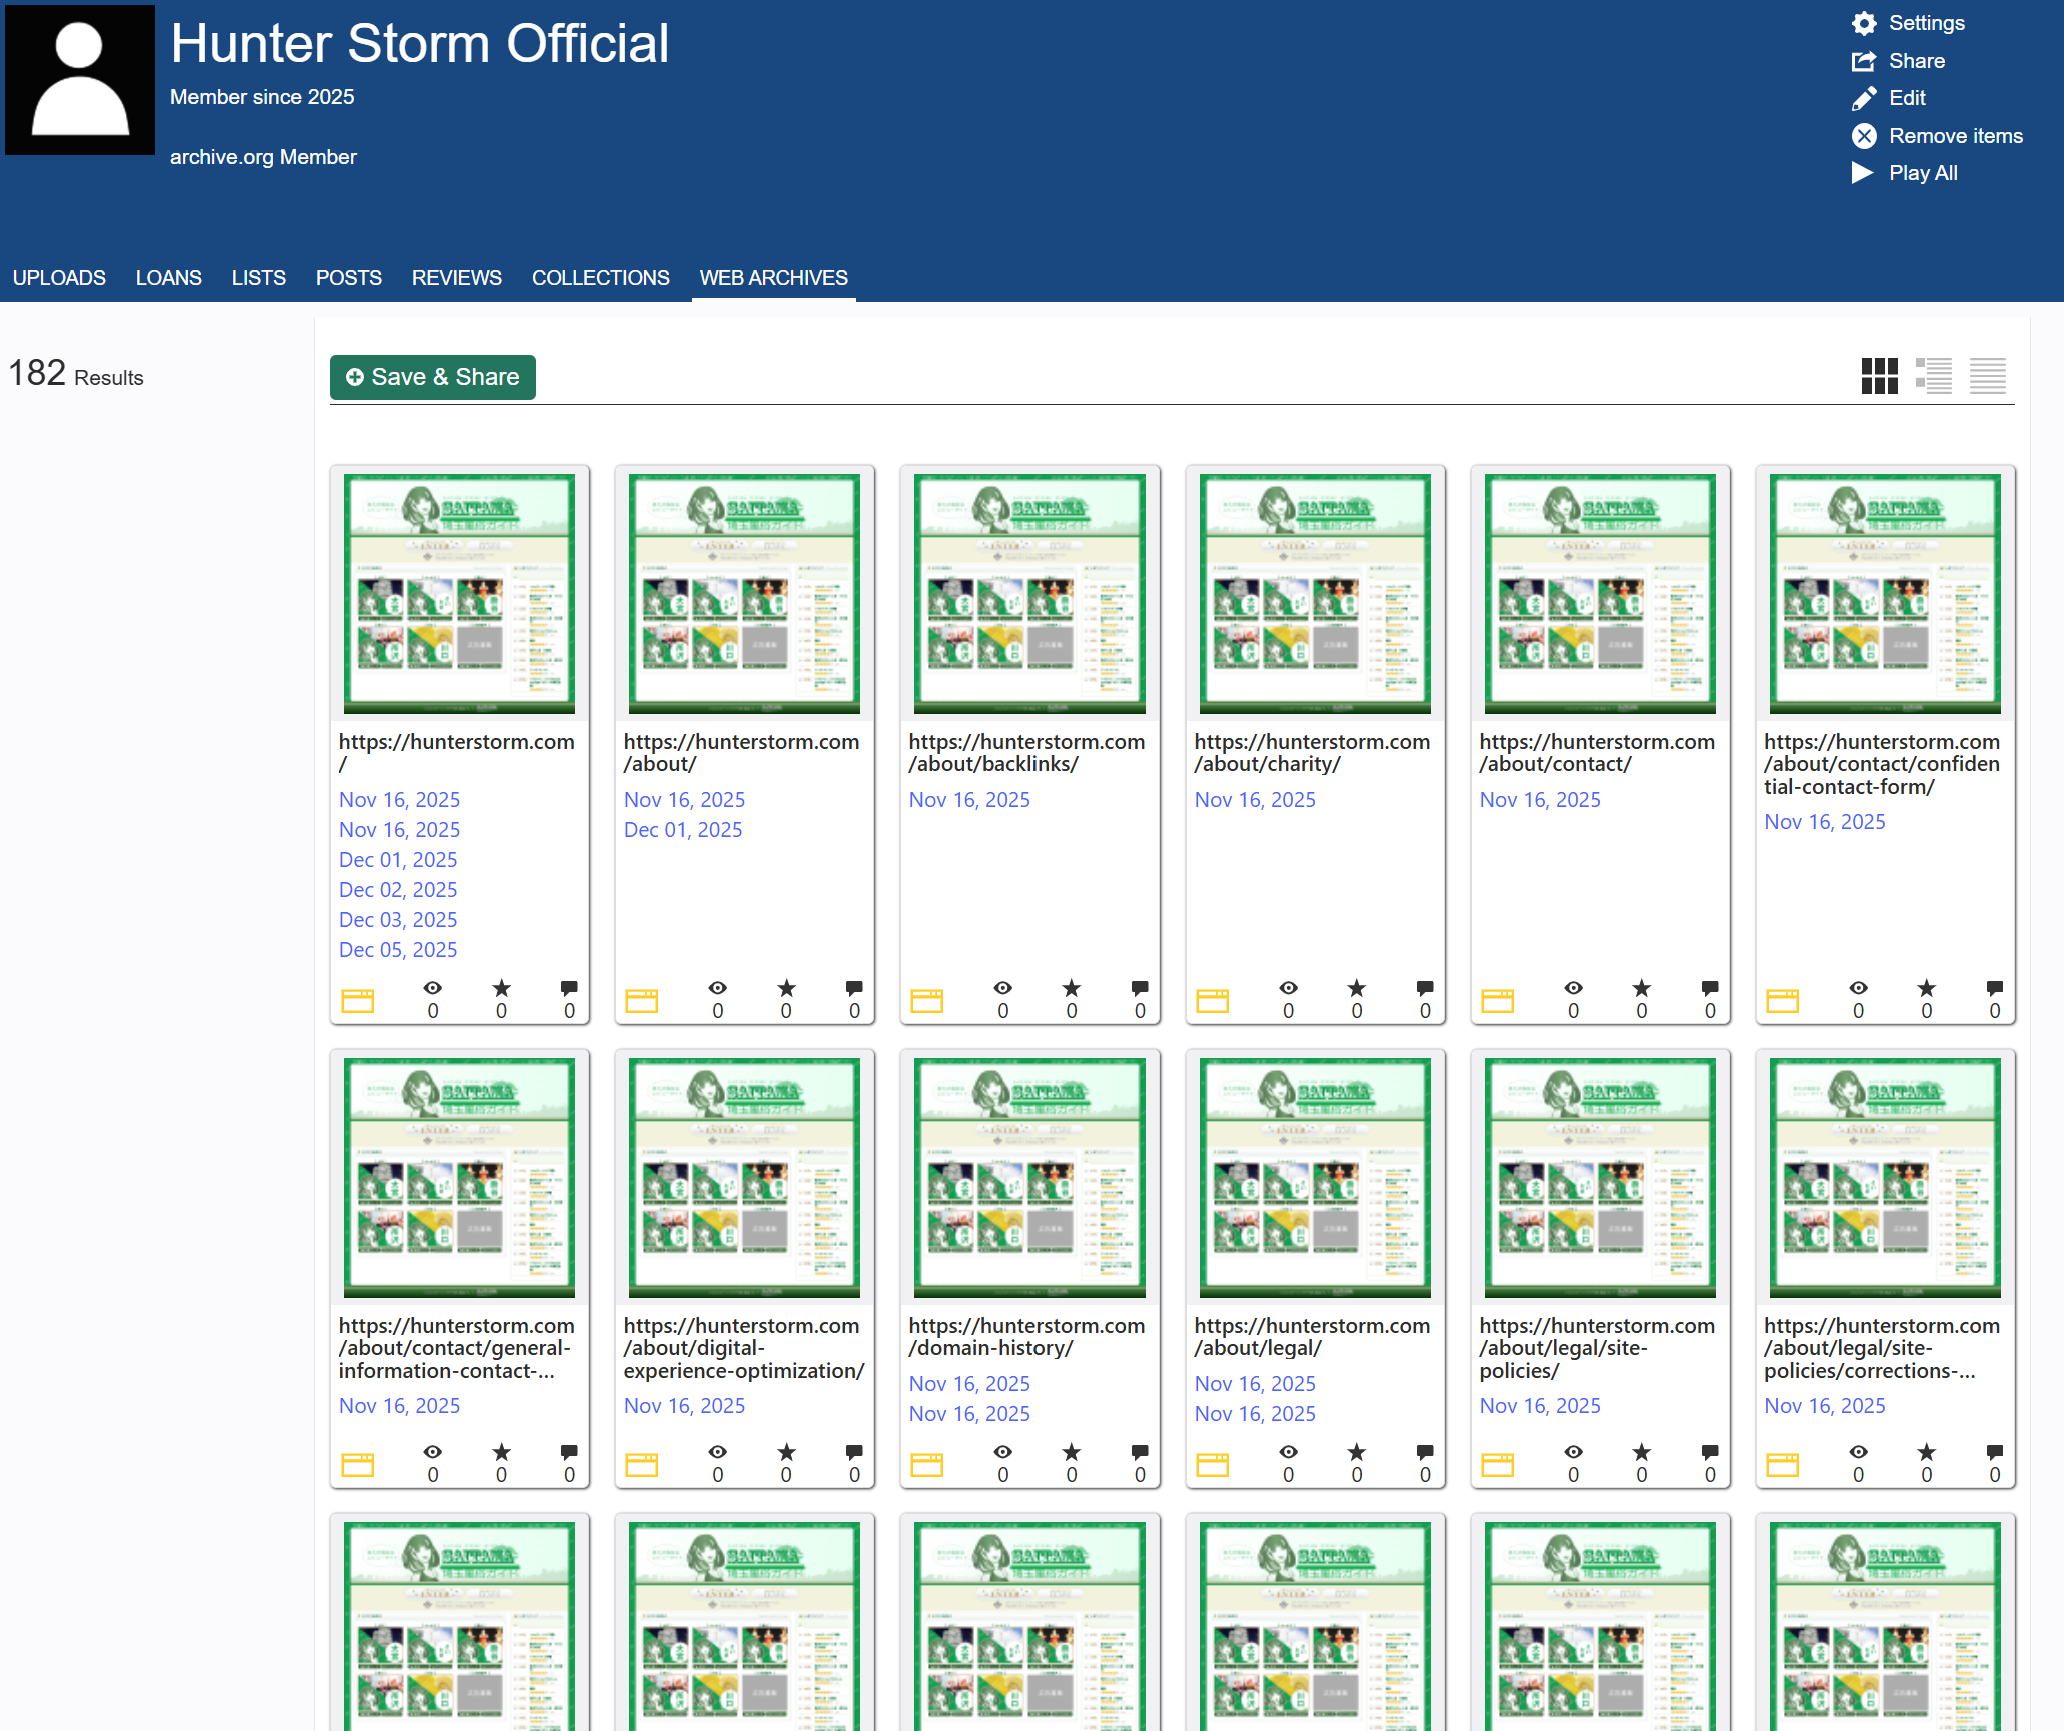Click the Share arrow icon
This screenshot has width=2064, height=1731.
(x=1864, y=61)
